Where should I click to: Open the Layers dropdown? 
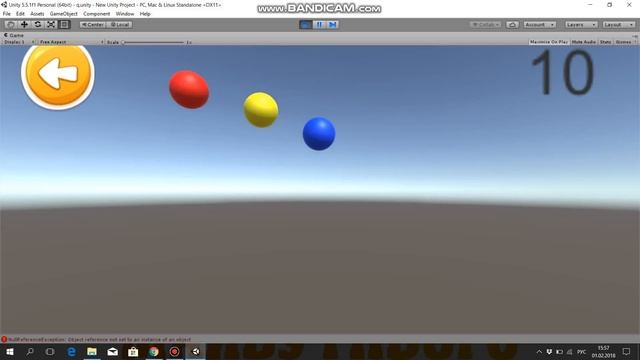[x=581, y=24]
